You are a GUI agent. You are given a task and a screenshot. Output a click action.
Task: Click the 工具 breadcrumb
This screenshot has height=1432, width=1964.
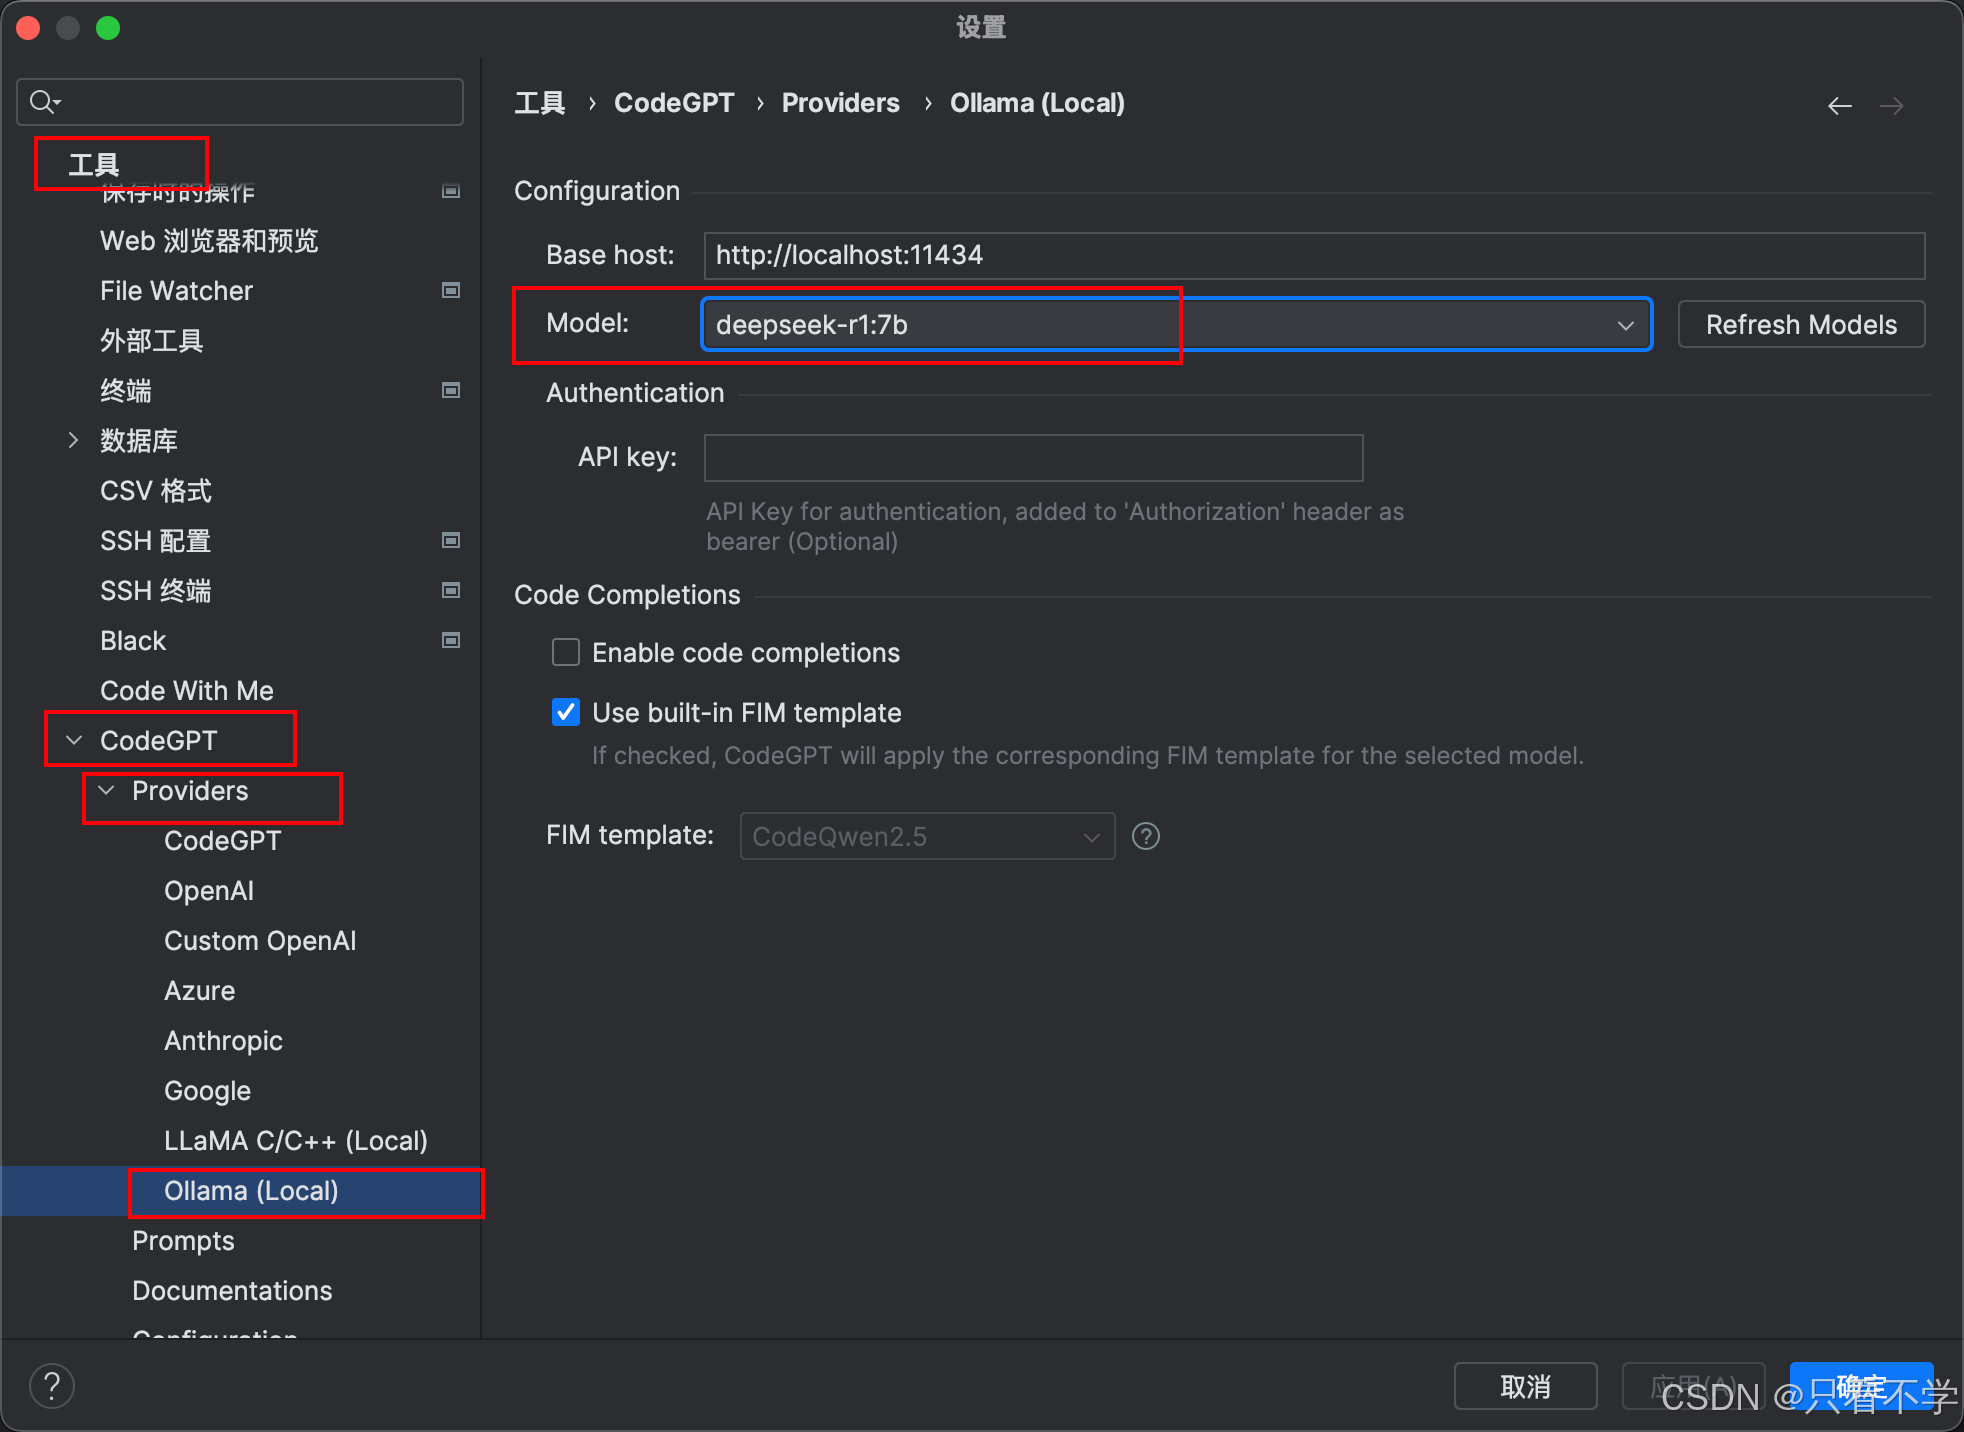(x=539, y=102)
